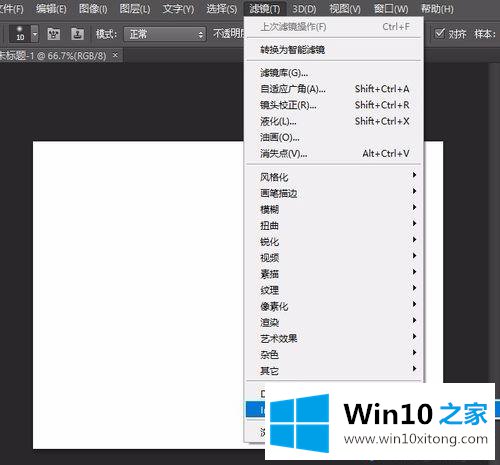Expand the 其它 other submenu

334,371
